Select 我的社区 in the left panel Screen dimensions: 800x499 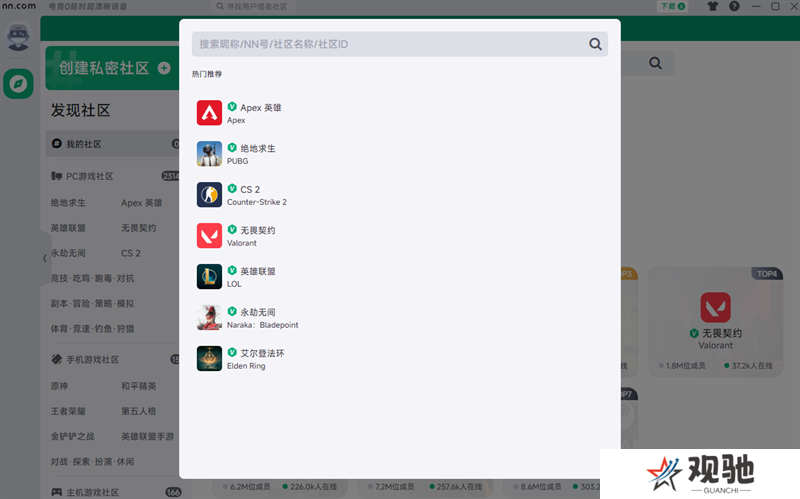tap(113, 144)
